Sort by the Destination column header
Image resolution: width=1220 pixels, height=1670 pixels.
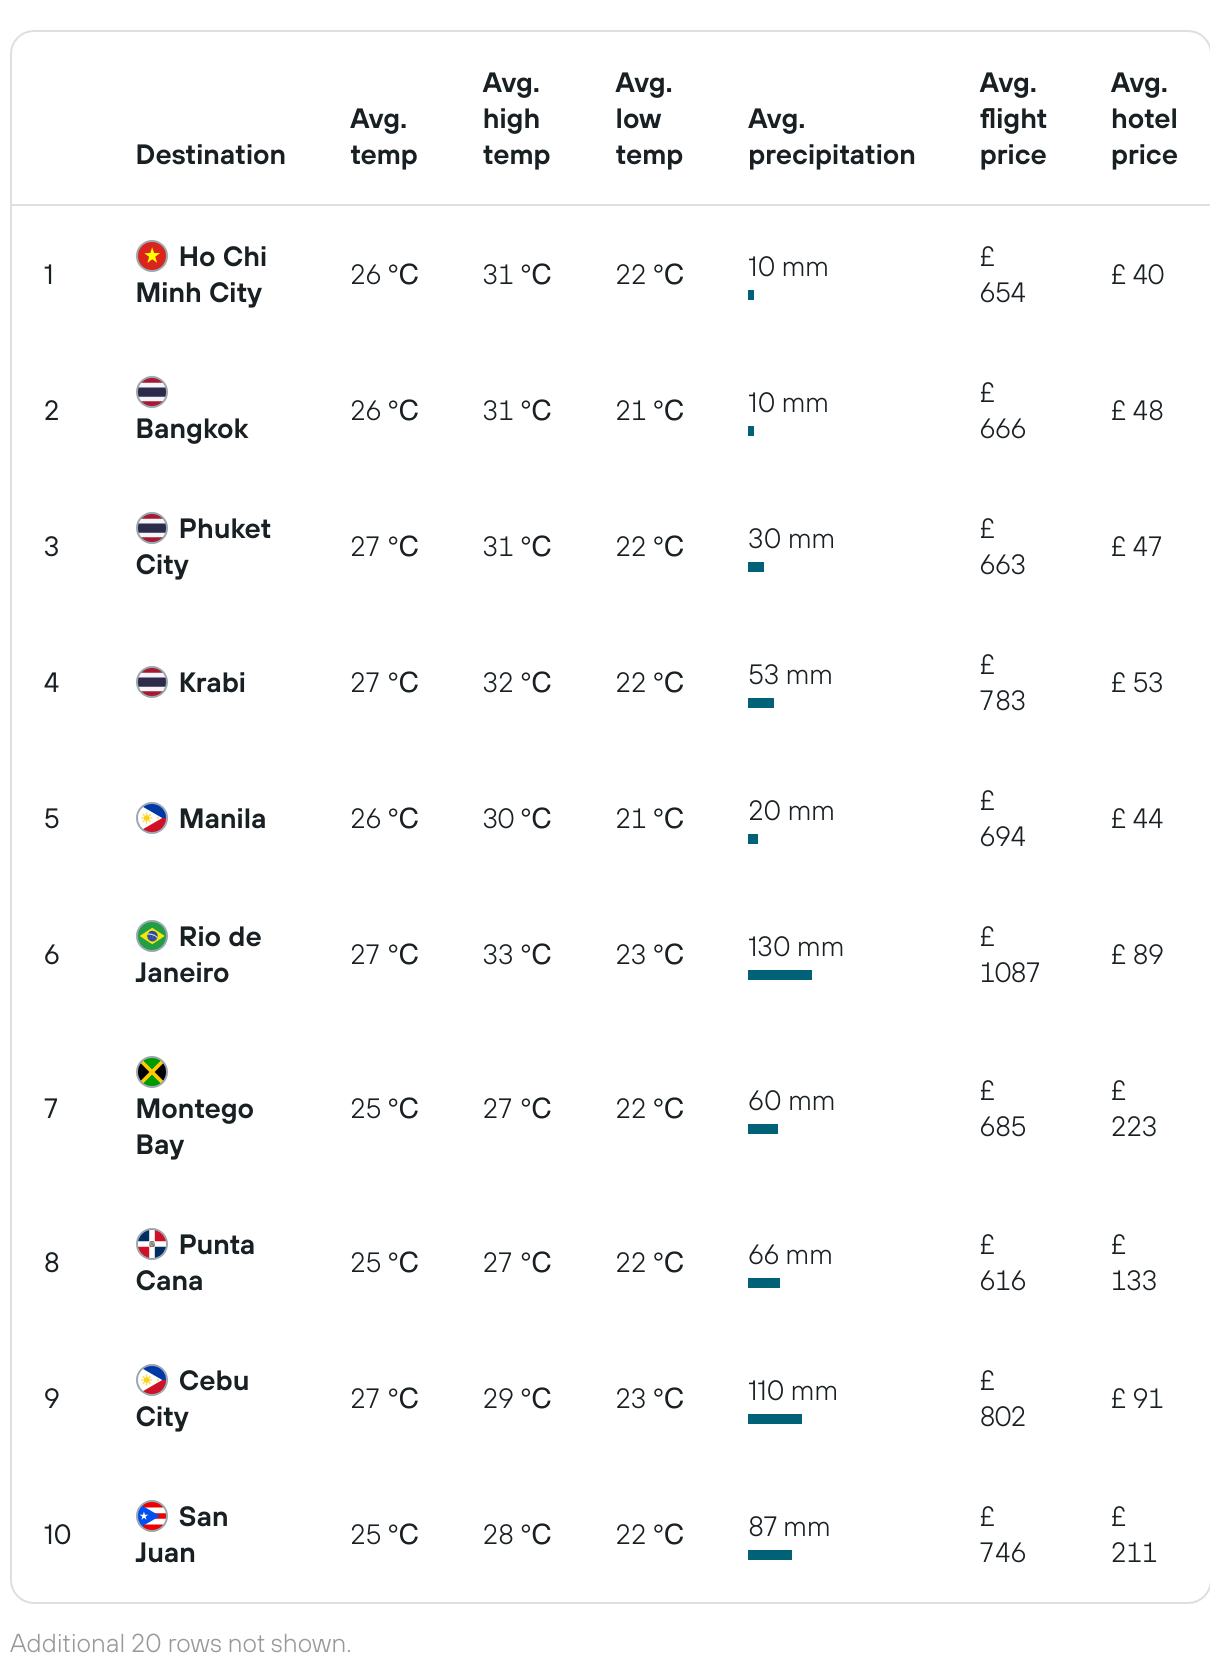click(x=210, y=155)
